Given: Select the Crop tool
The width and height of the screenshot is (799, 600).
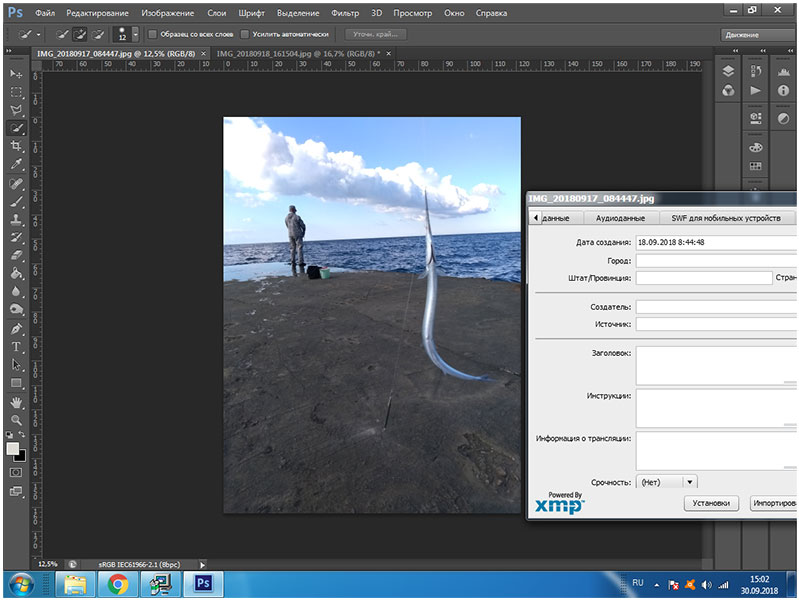Looking at the screenshot, I should [x=16, y=146].
